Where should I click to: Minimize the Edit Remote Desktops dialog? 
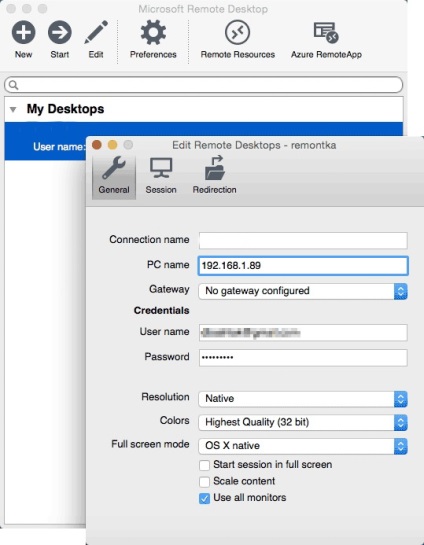[113, 145]
